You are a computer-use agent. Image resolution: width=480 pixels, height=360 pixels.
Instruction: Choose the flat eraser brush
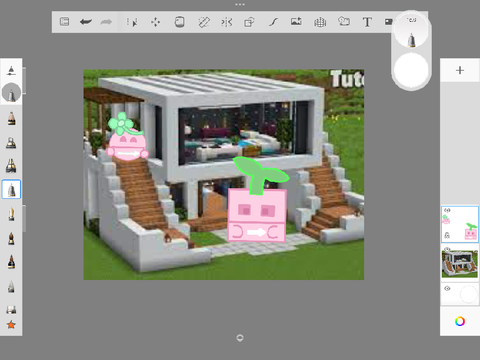(11, 309)
